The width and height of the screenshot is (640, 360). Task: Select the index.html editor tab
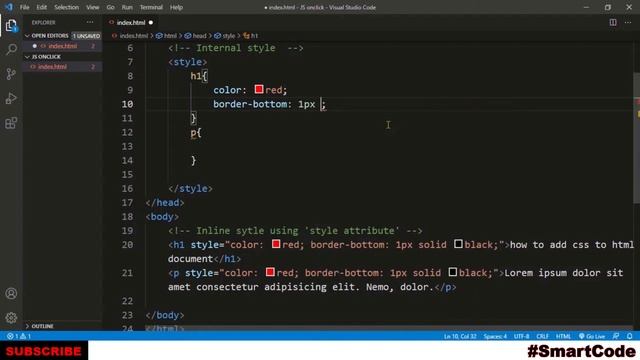click(131, 23)
